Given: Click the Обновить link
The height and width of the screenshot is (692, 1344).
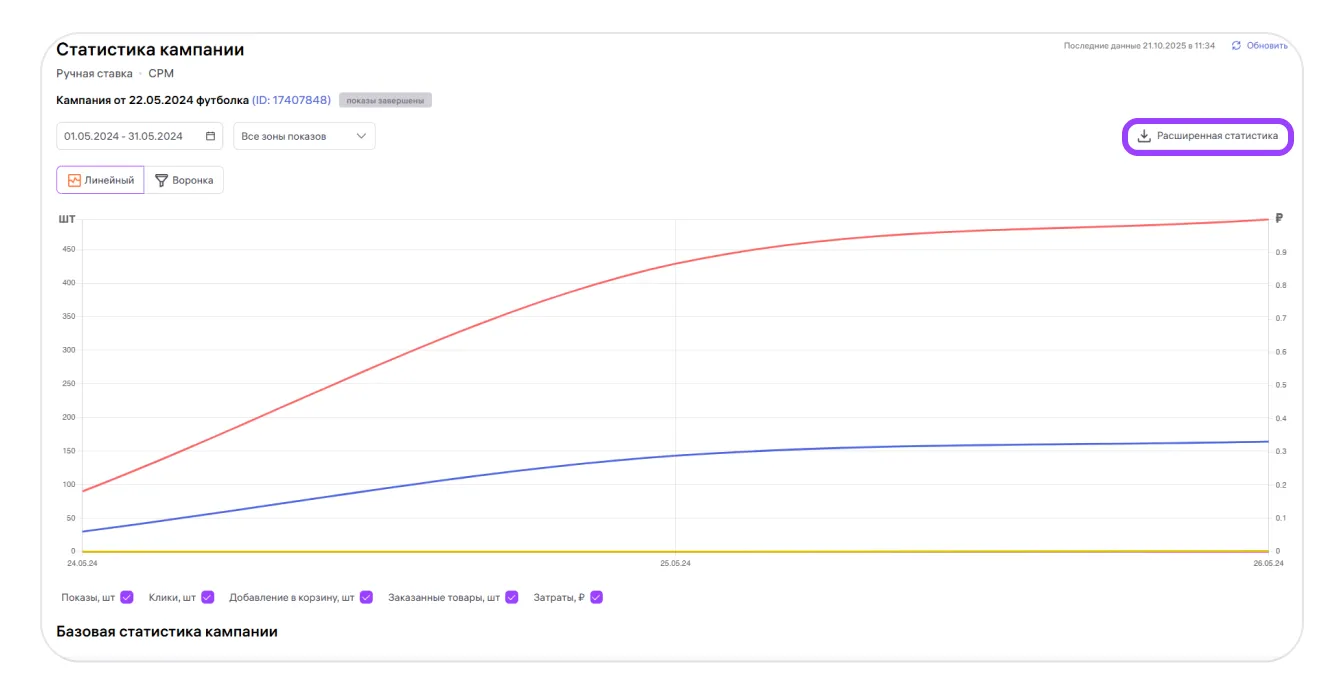Looking at the screenshot, I should (1266, 46).
